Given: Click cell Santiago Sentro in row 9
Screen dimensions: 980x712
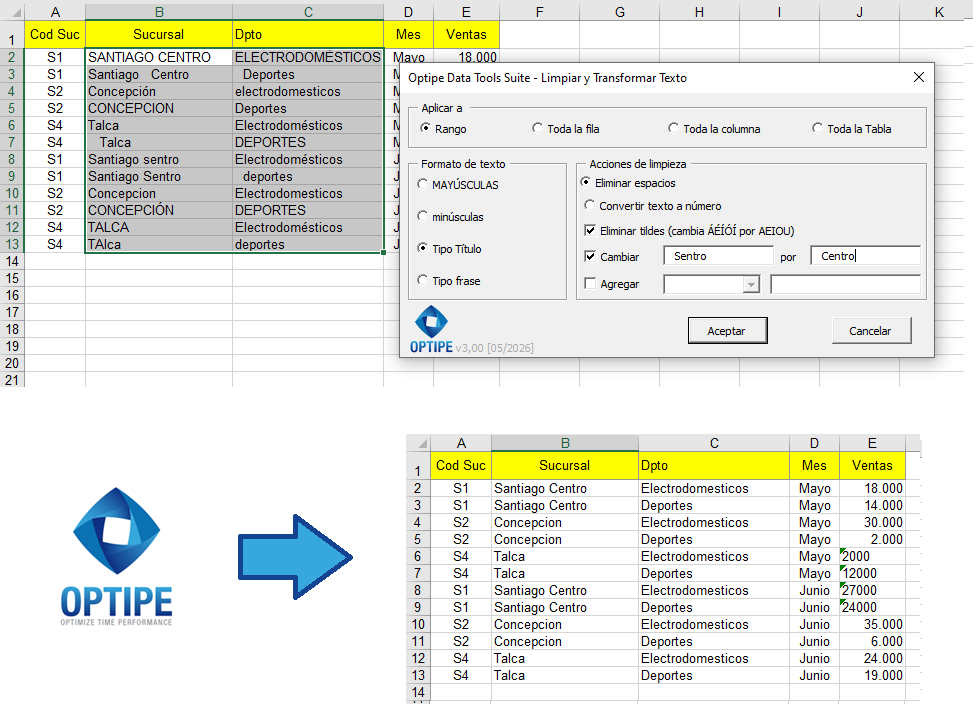Looking at the screenshot, I should click(x=159, y=176).
